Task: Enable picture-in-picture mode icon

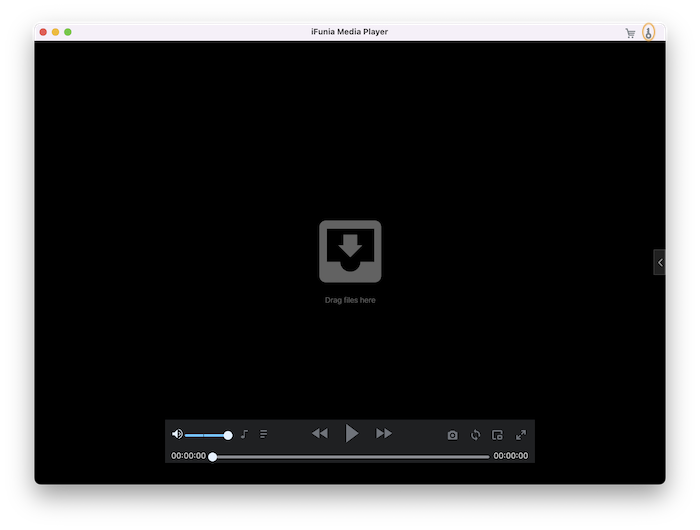Action: 497,435
